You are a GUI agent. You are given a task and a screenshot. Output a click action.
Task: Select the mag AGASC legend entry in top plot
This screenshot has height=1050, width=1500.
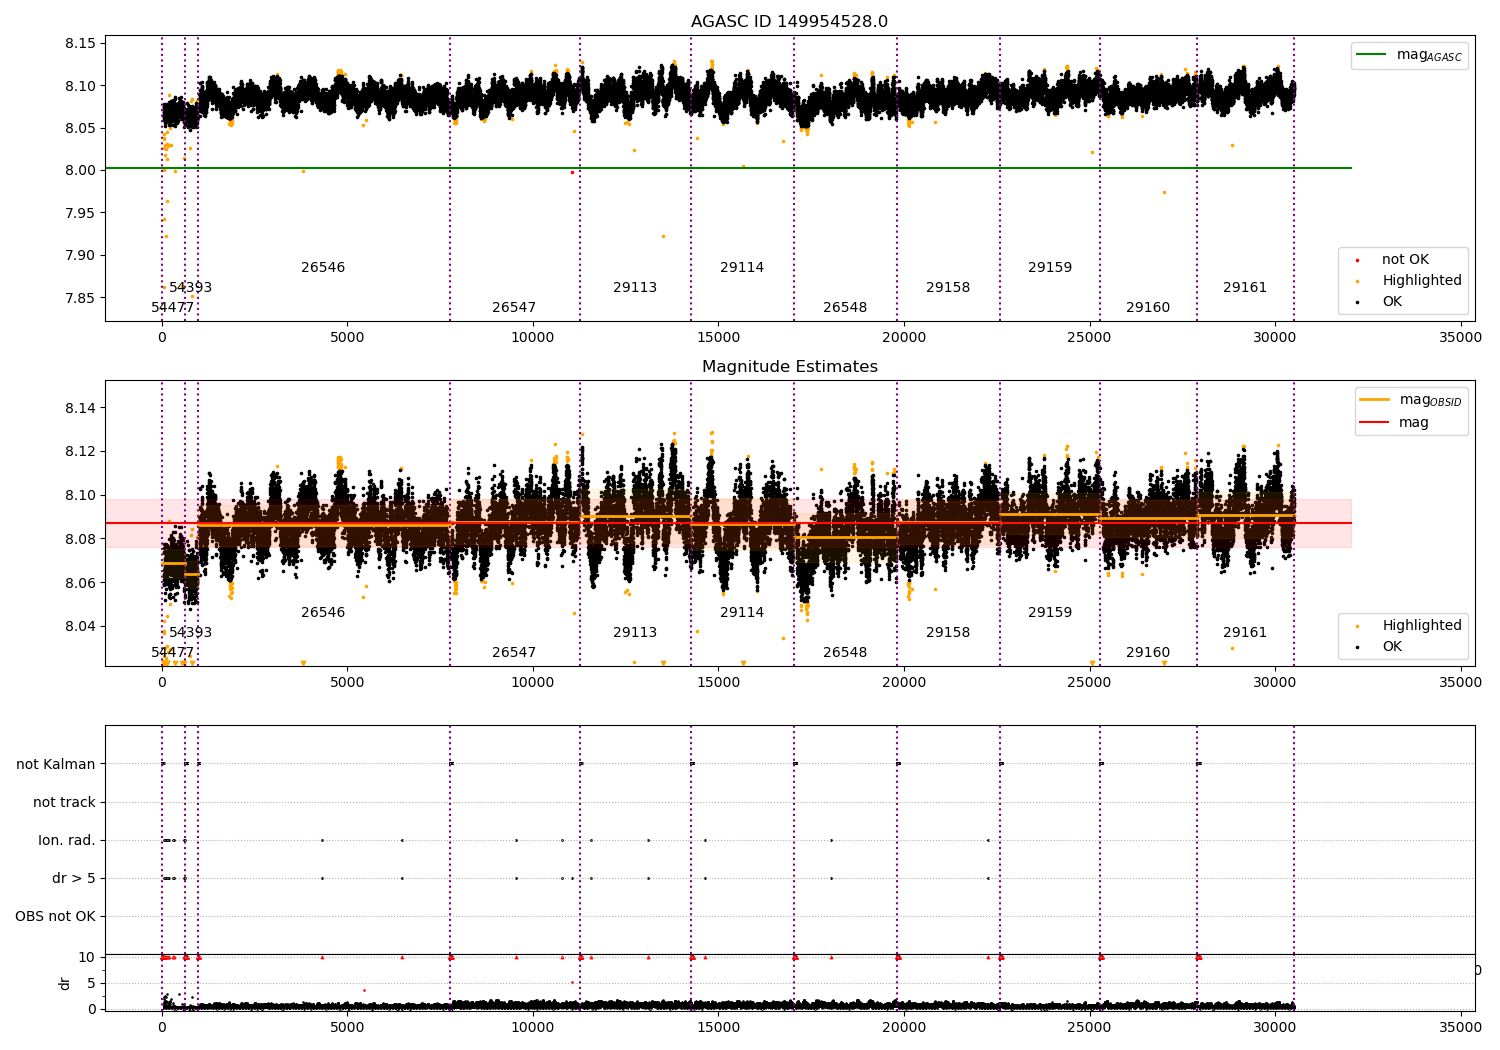[1409, 56]
